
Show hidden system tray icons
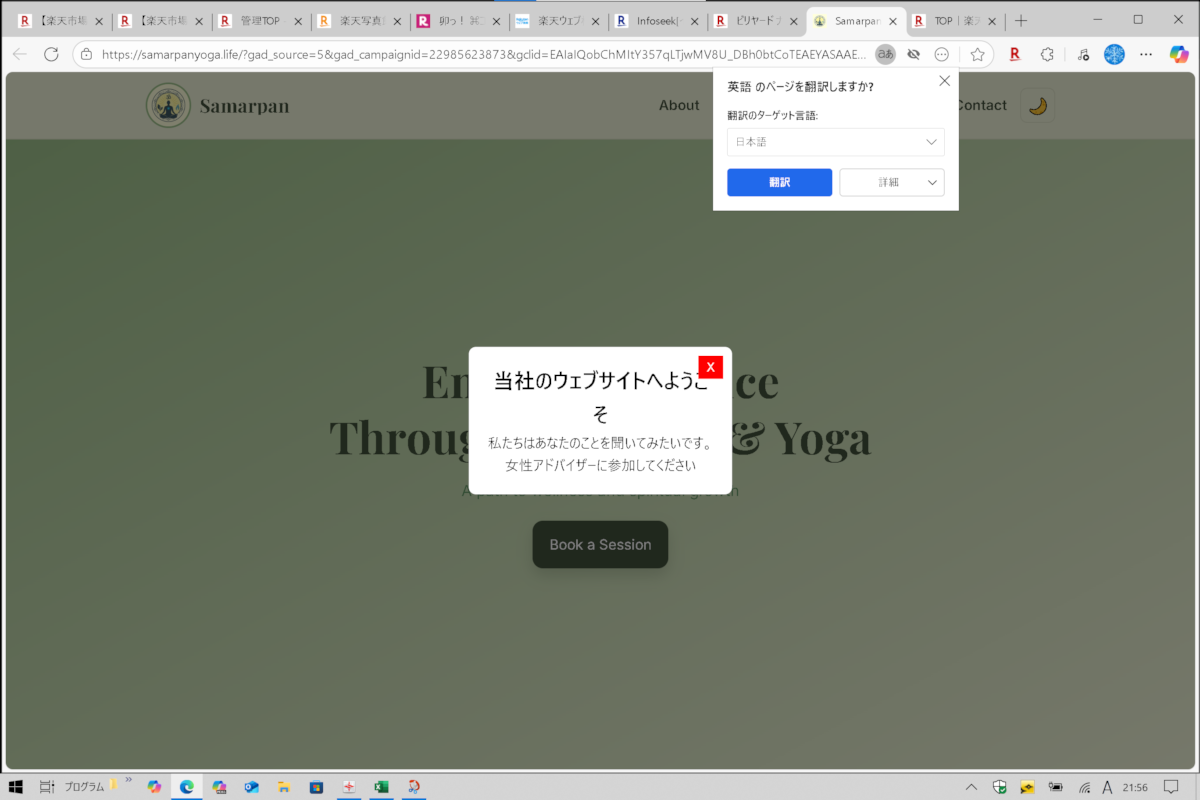pyautogui.click(x=971, y=786)
